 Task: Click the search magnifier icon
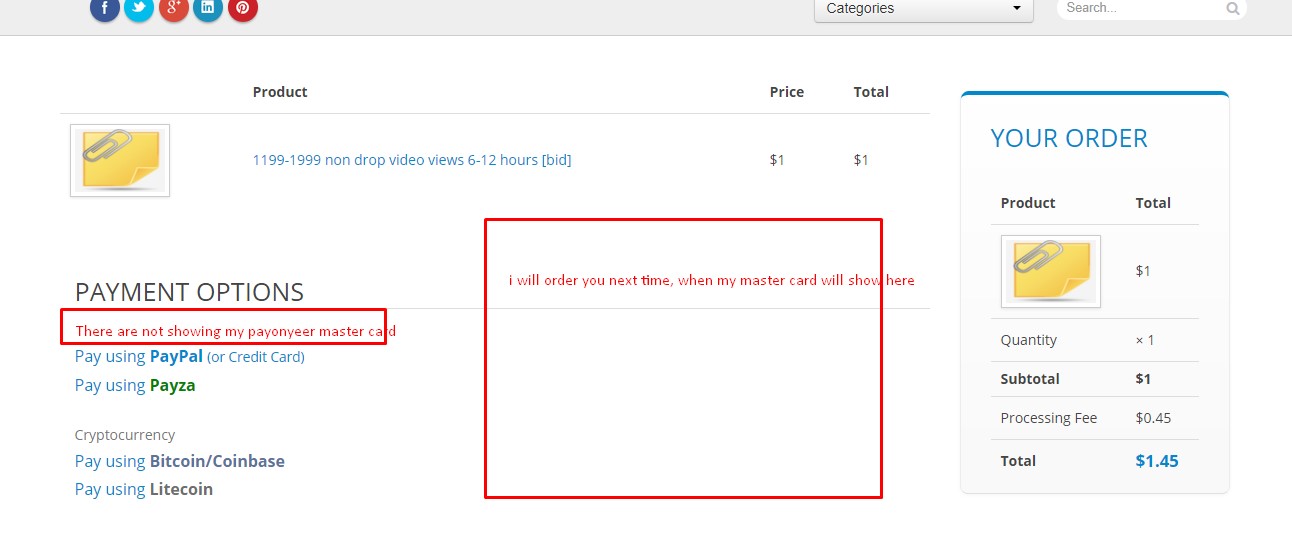pos(1233,9)
